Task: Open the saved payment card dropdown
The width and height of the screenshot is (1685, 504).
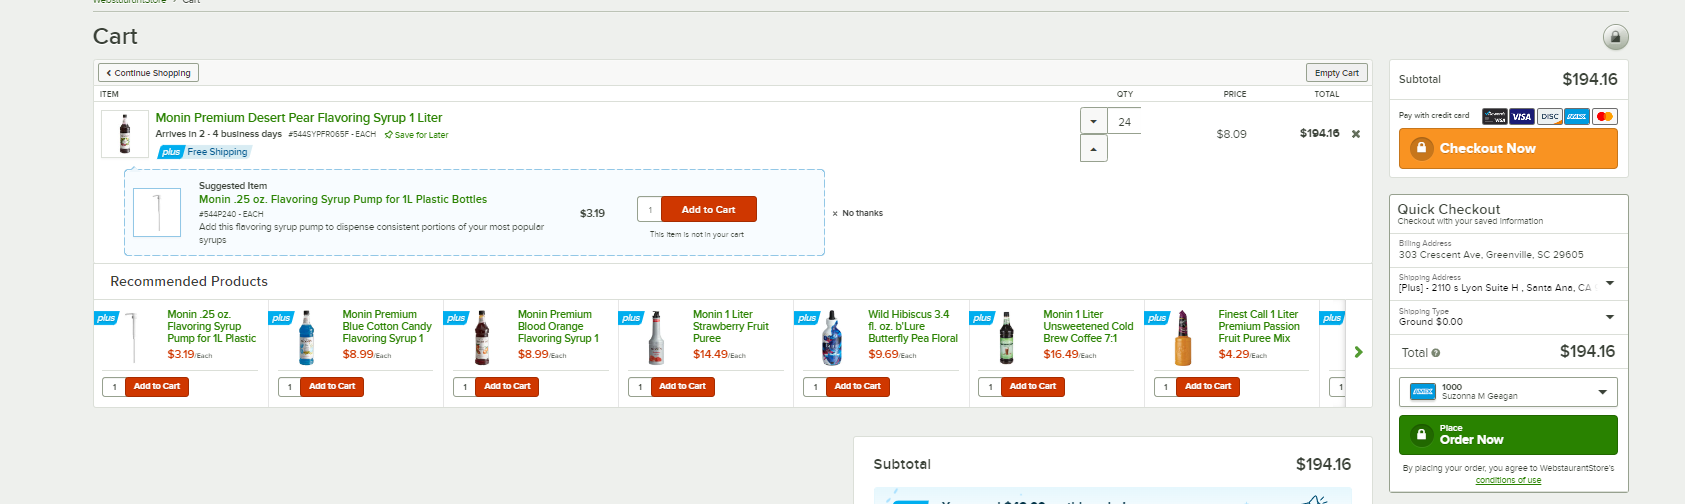Action: pyautogui.click(x=1508, y=392)
